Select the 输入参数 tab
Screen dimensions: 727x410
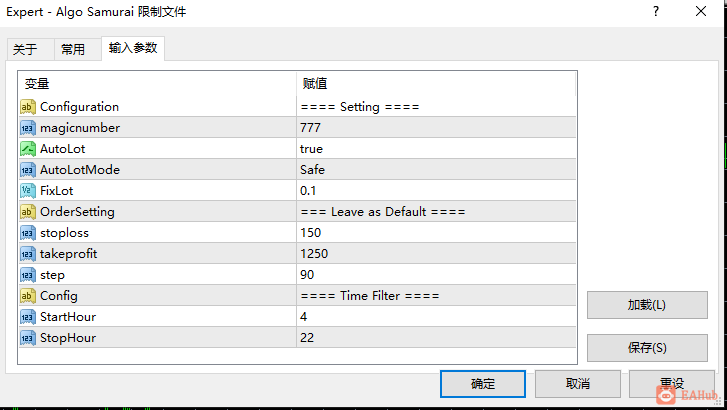133,48
